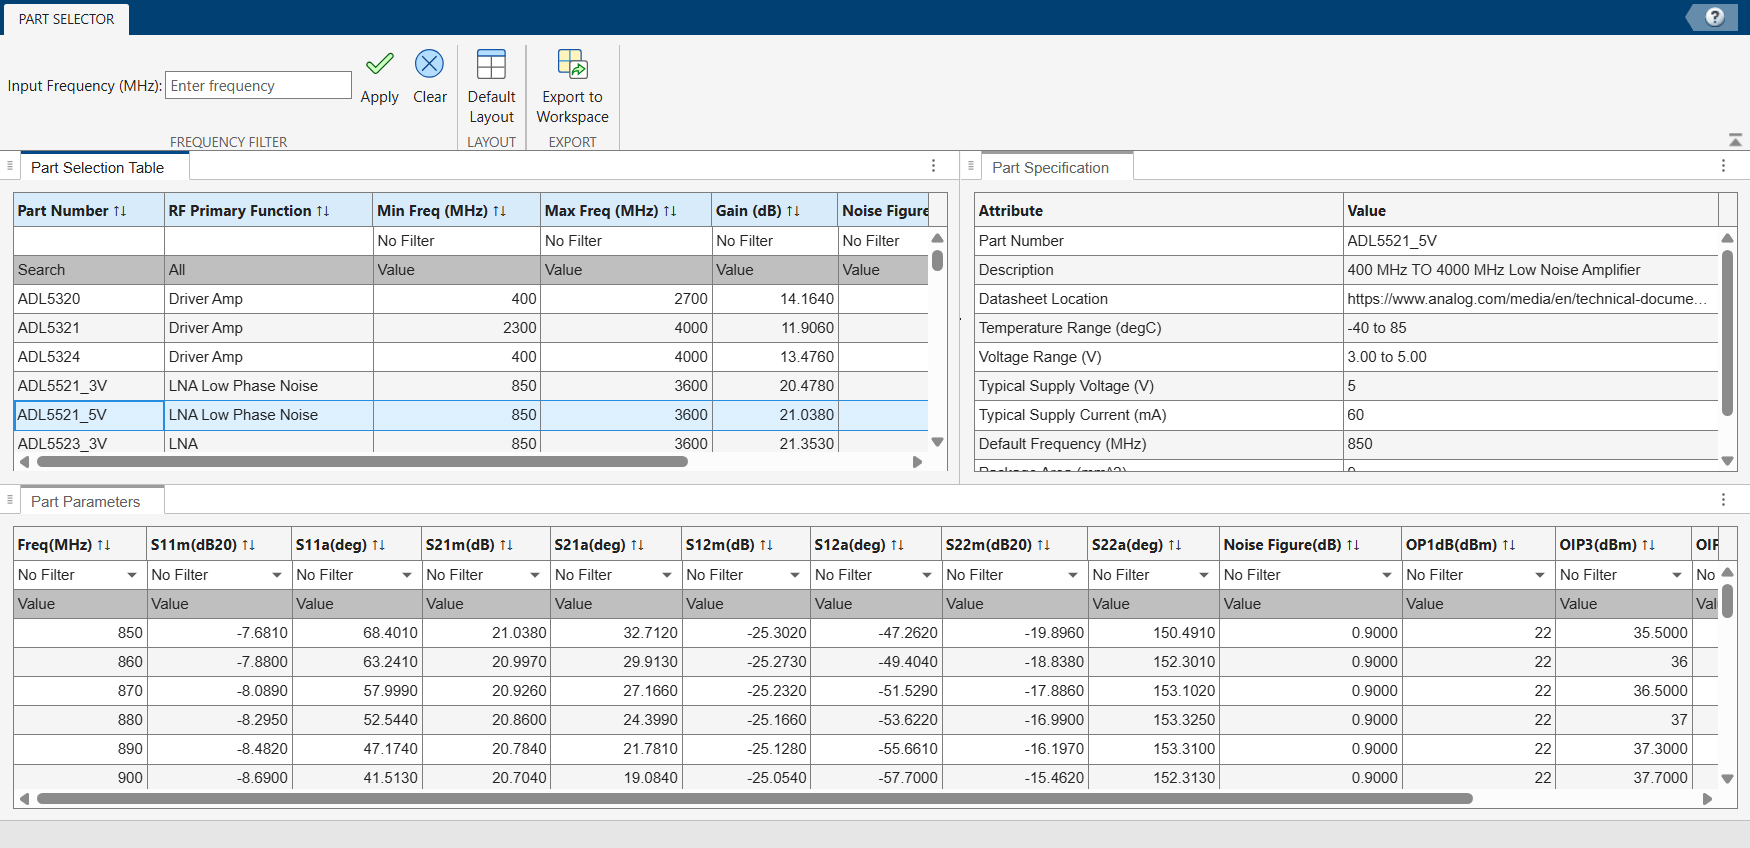The height and width of the screenshot is (848, 1750).
Task: Open S21m(dB) filter dropdown
Action: click(535, 575)
